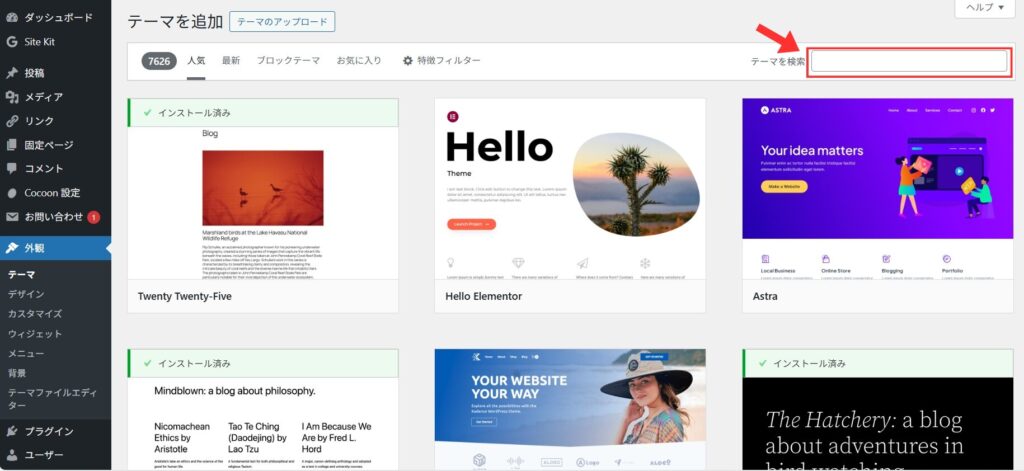Switch to the 人気 tab
Screen dimensions: 1024x471
pos(196,61)
